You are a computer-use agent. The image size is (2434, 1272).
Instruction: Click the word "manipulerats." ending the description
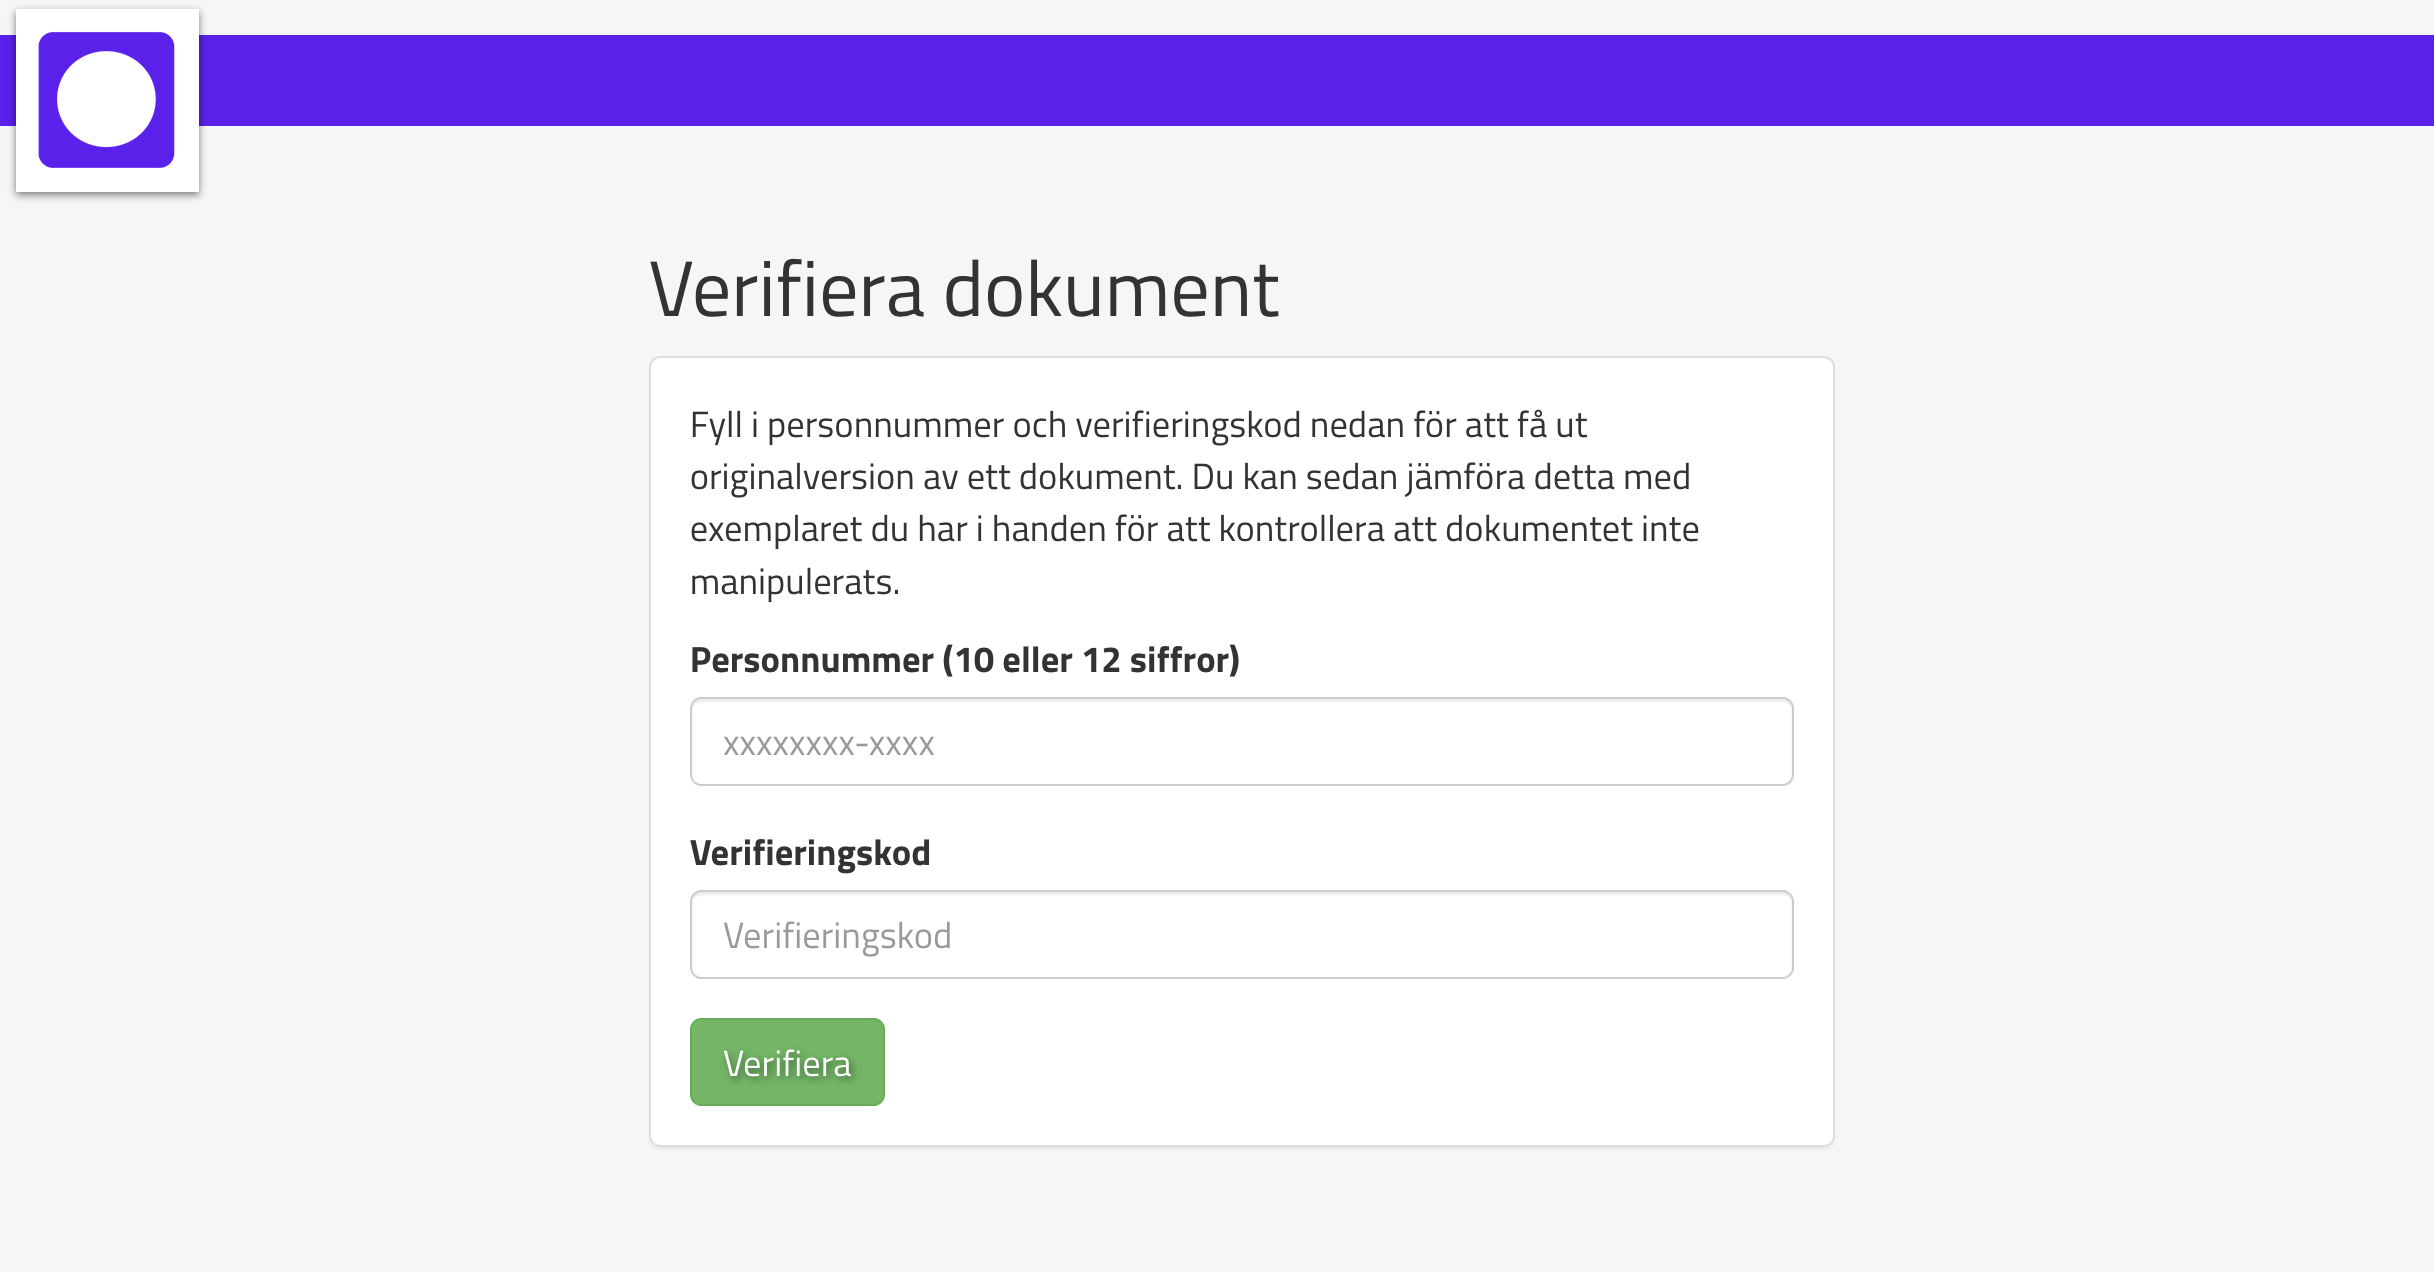[795, 582]
